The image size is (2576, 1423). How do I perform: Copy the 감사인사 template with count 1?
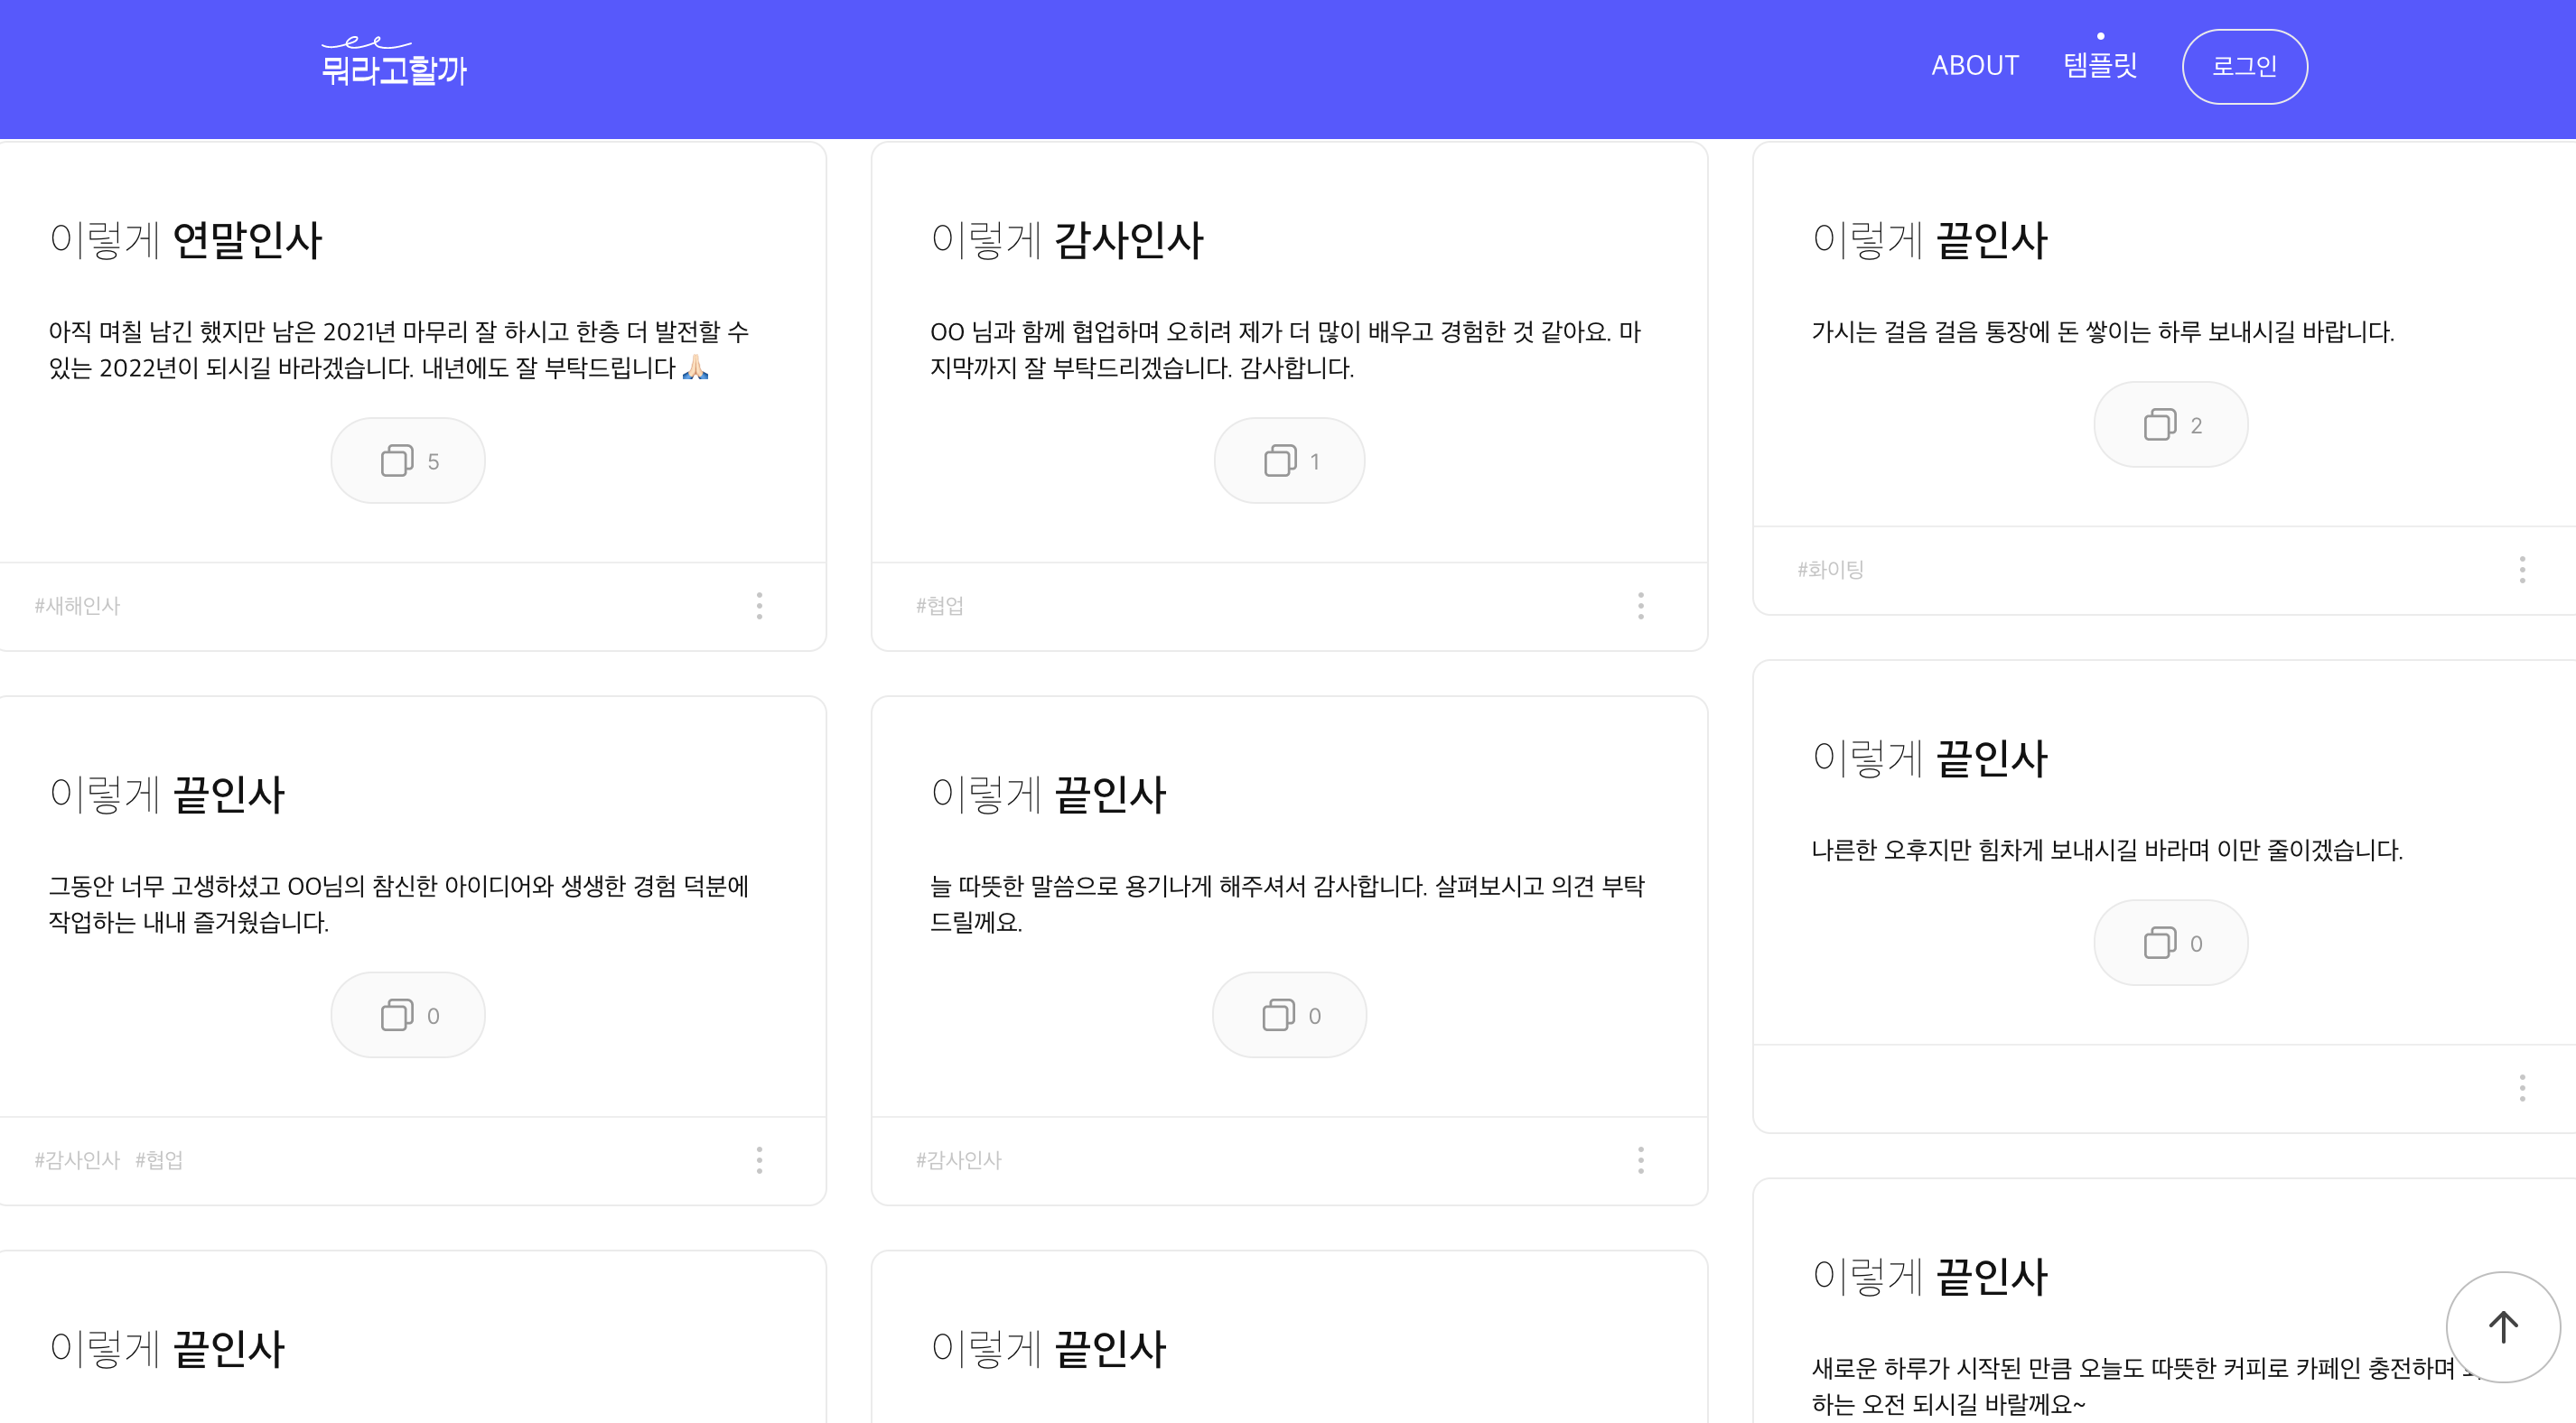point(1289,460)
